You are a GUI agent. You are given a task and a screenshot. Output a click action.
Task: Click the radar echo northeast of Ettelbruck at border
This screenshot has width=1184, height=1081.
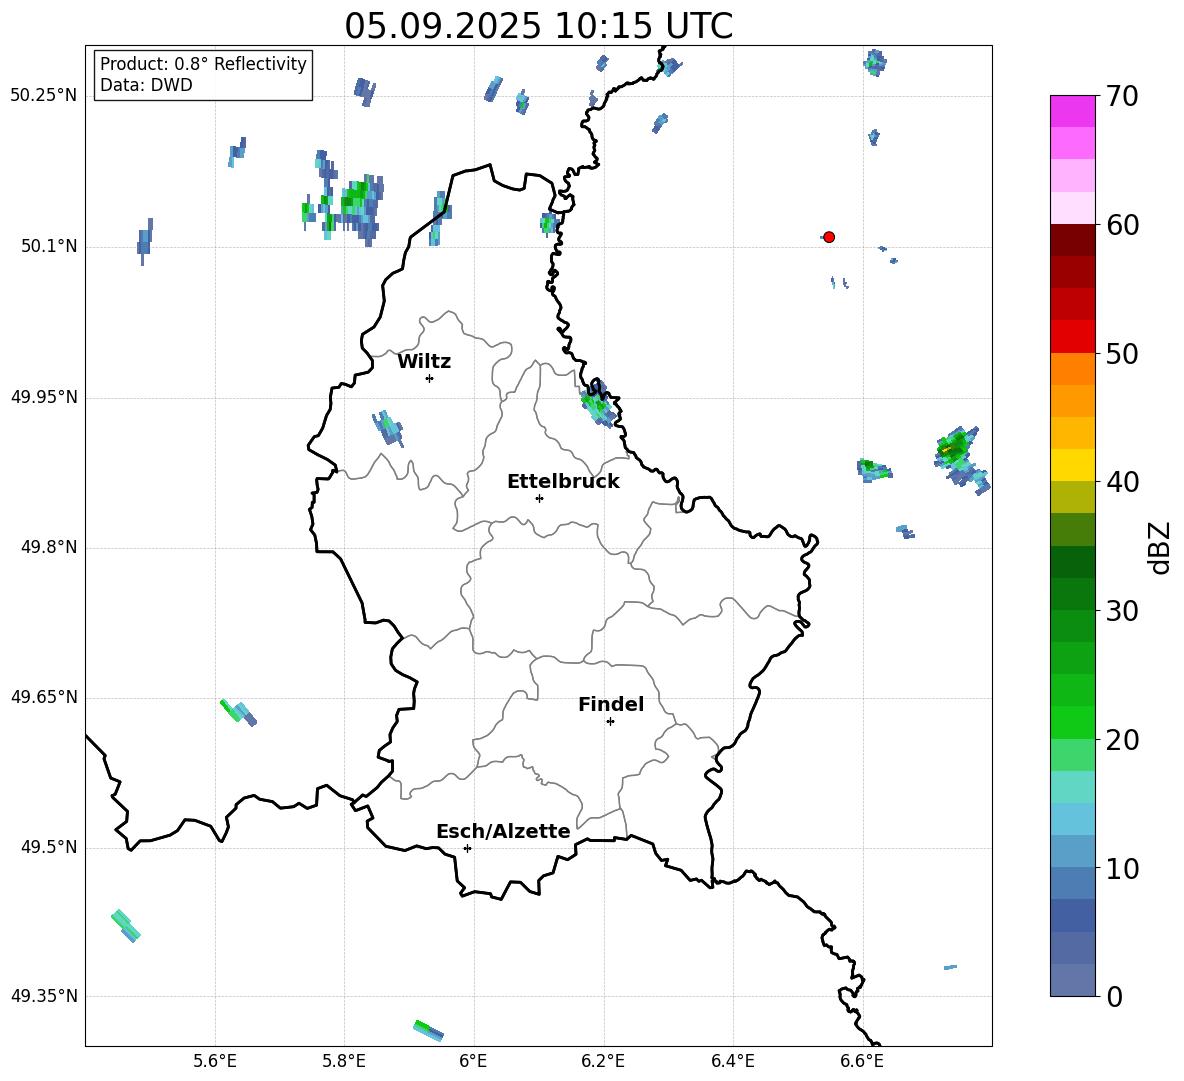[599, 405]
